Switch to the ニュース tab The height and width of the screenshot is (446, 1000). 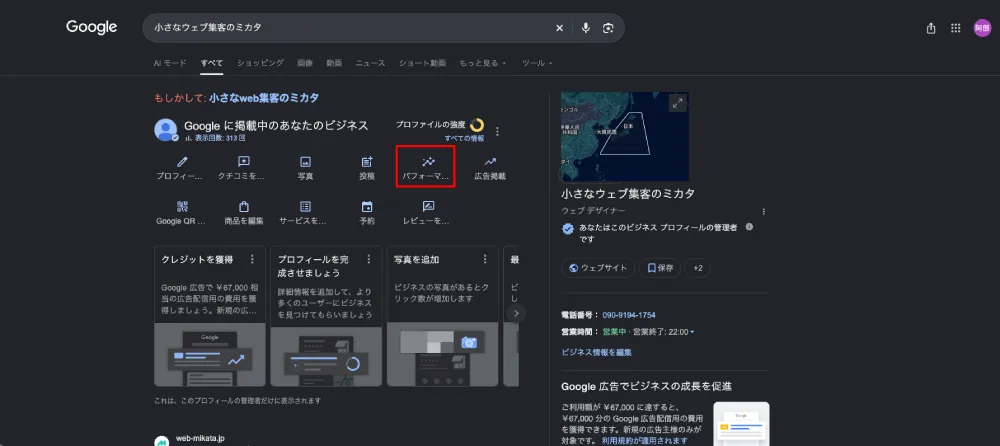(371, 63)
